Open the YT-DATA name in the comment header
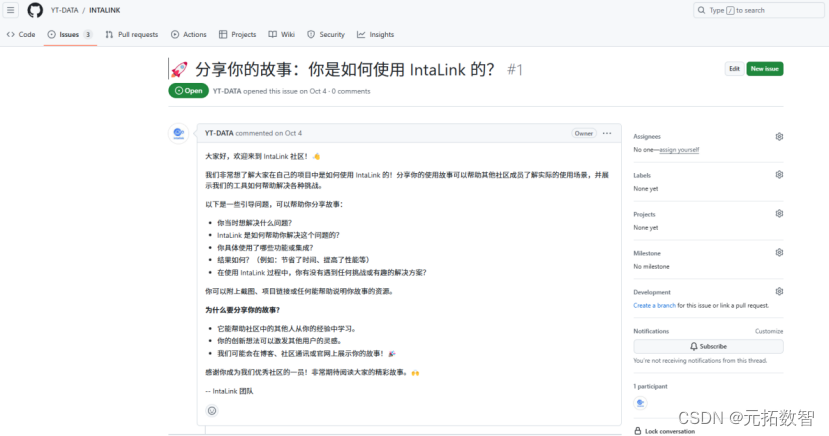 point(219,133)
